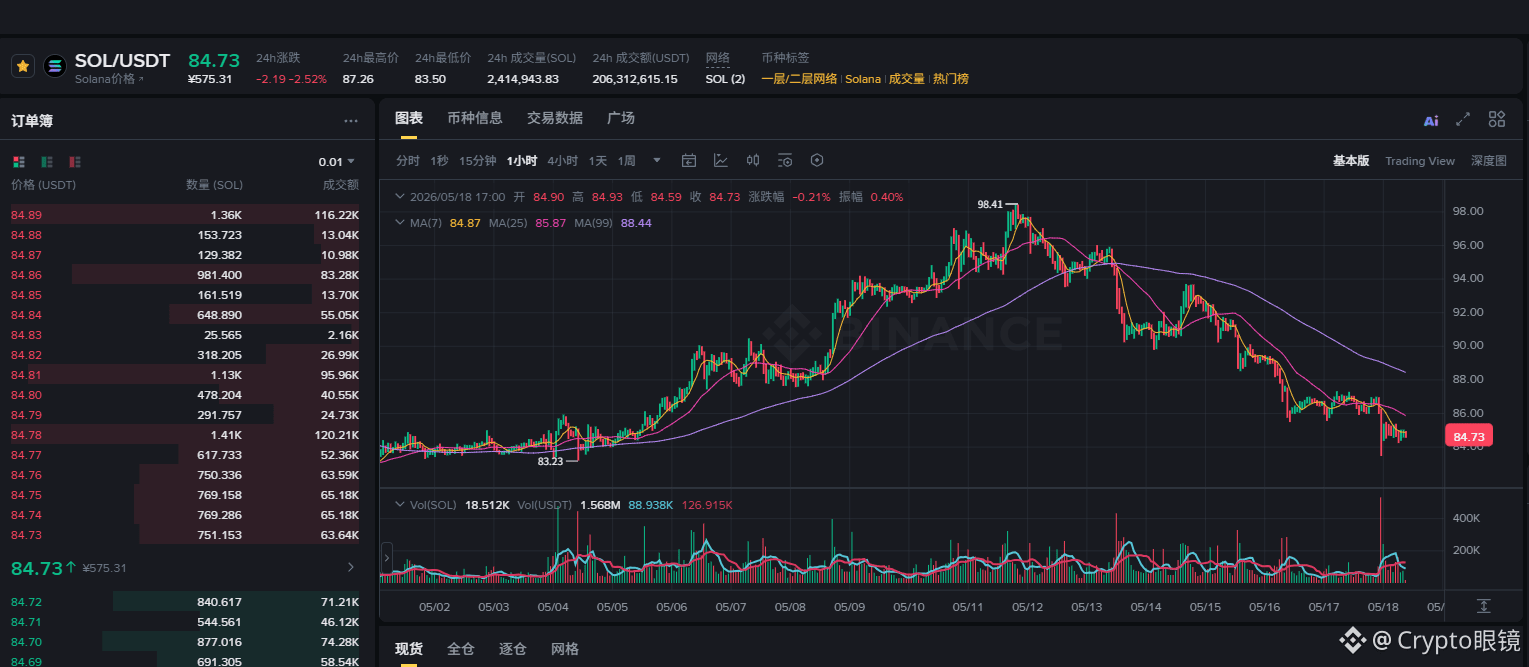Select the 1小时 interval
Viewport: 1529px width, 667px height.
pyautogui.click(x=522, y=161)
